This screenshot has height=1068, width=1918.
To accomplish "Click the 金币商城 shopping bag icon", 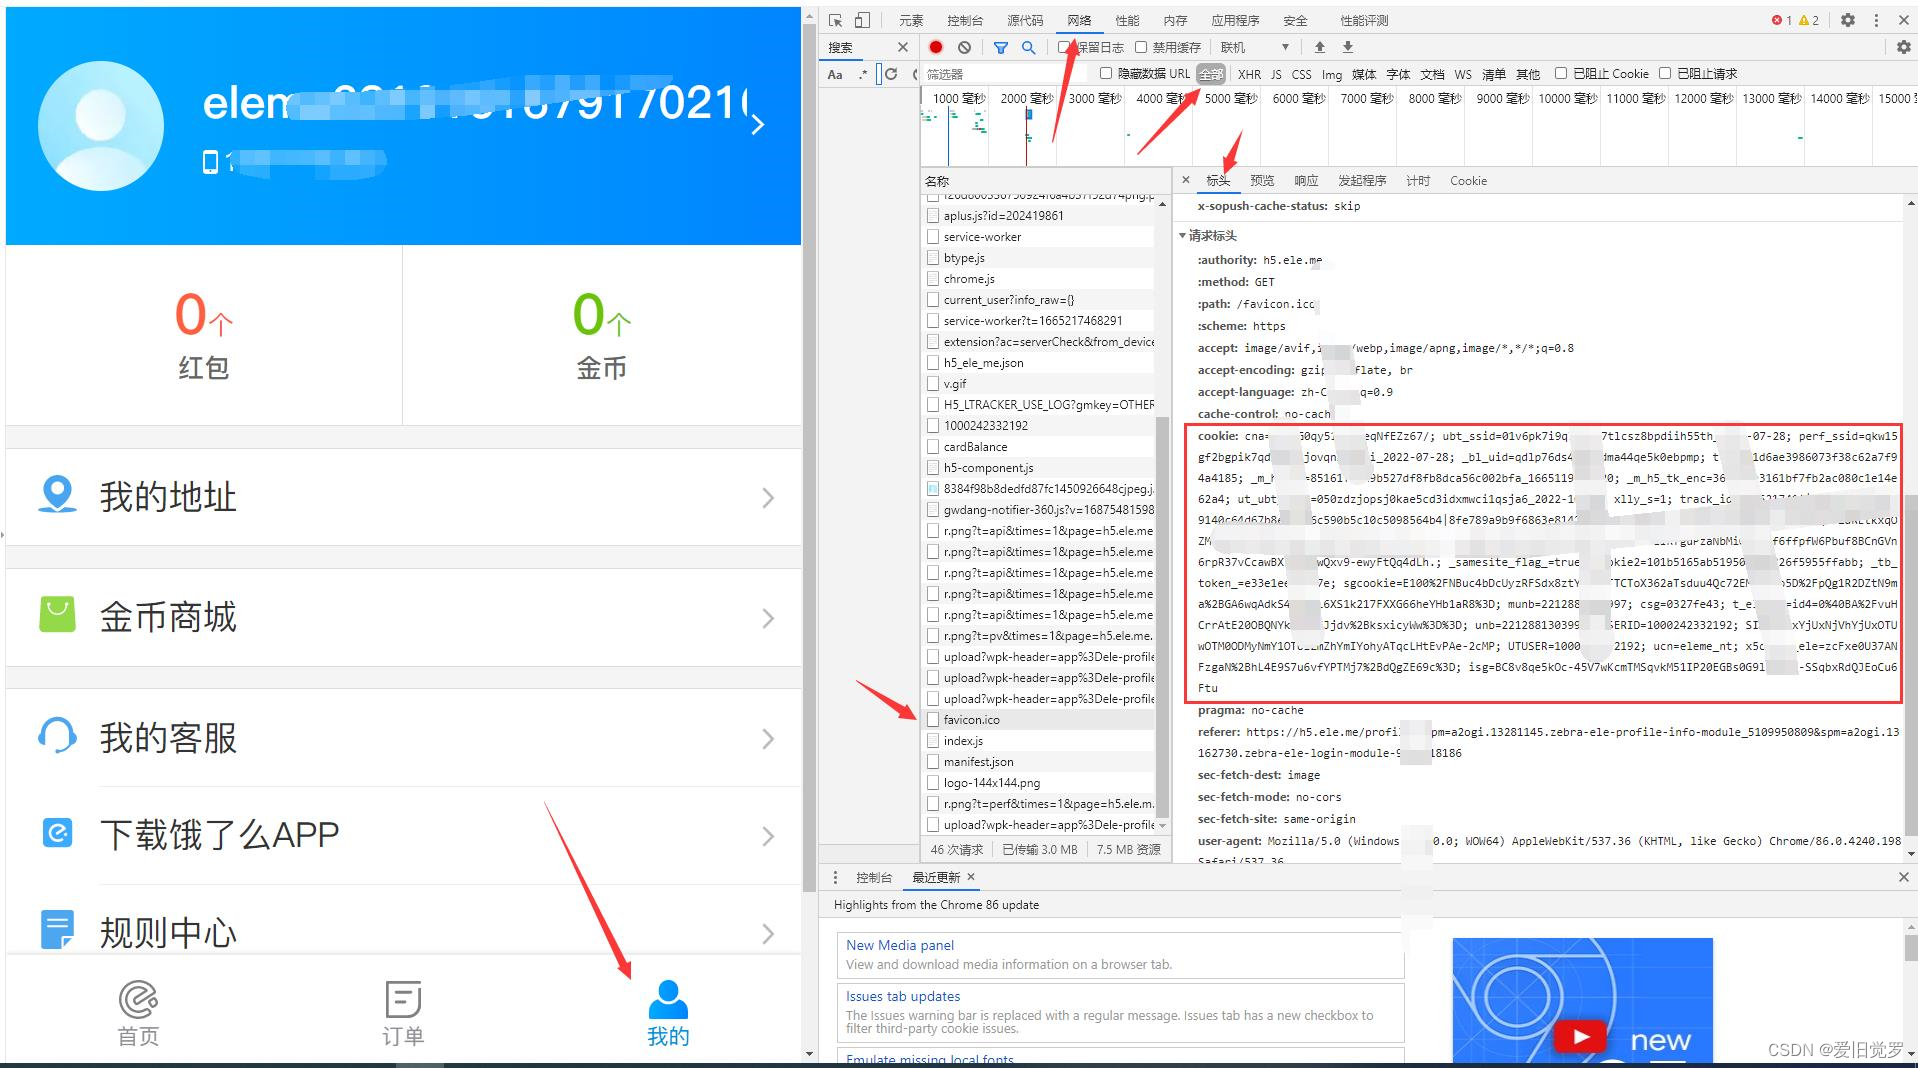I will [57, 614].
